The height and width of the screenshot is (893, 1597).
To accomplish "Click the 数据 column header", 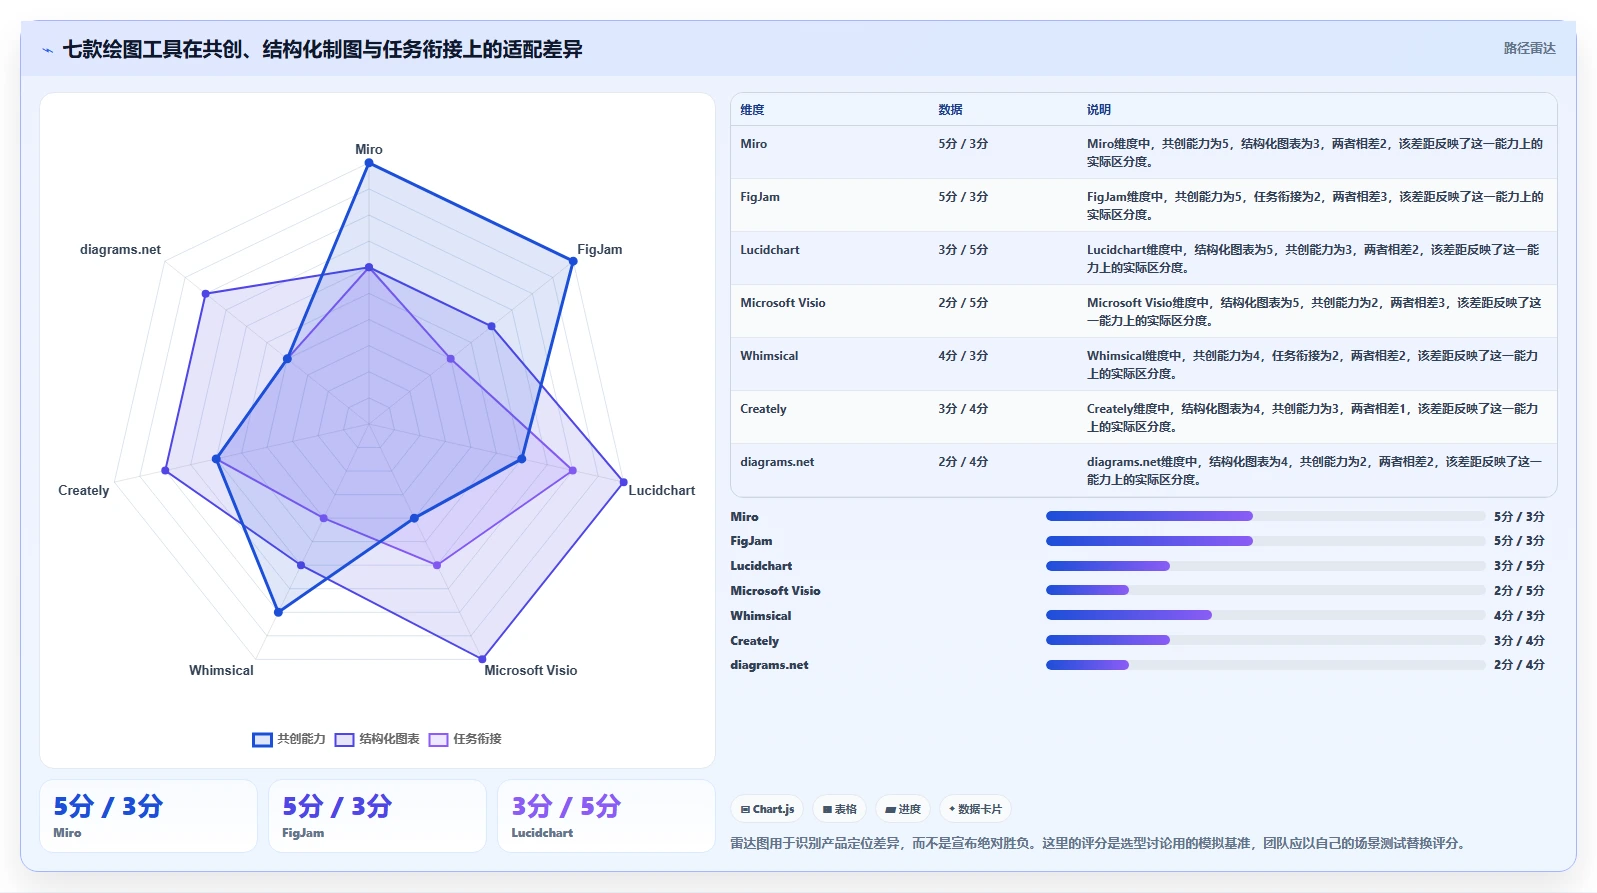I will click(950, 110).
